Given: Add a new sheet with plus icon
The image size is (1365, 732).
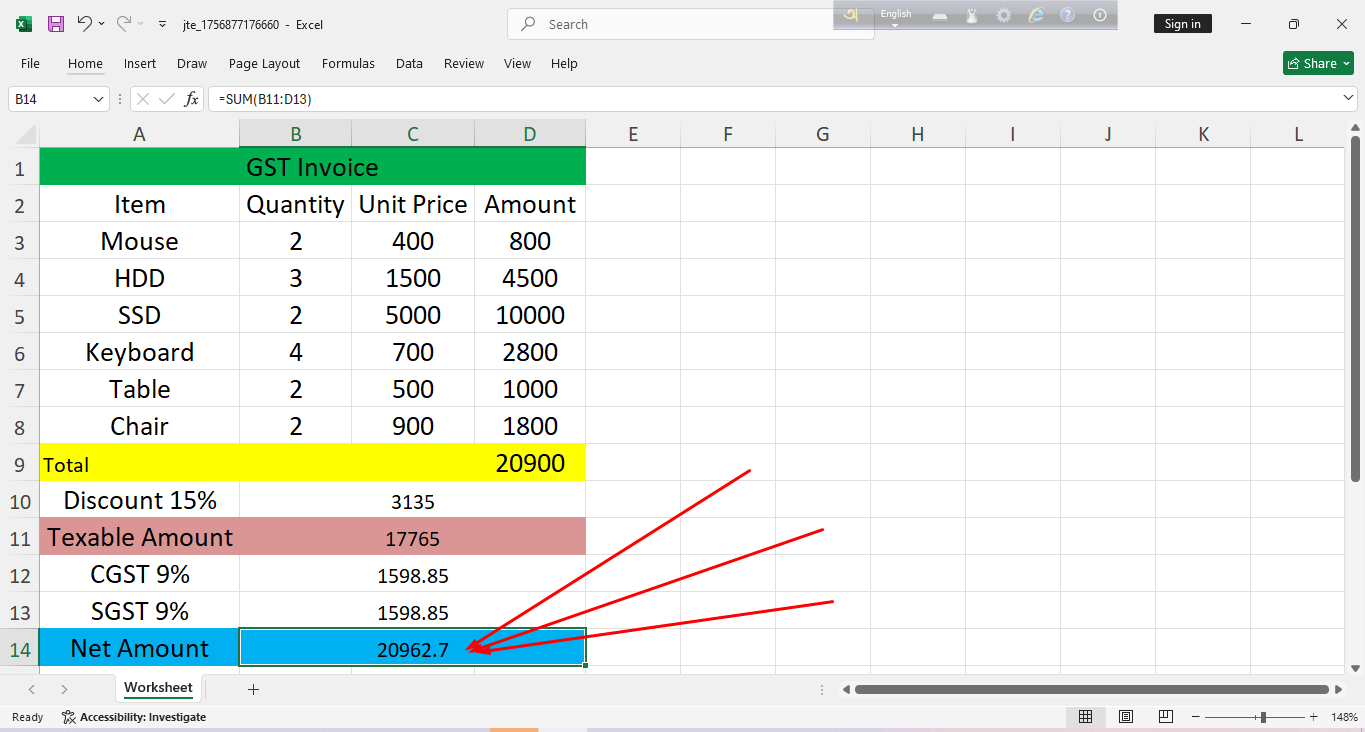Looking at the screenshot, I should click(x=253, y=689).
